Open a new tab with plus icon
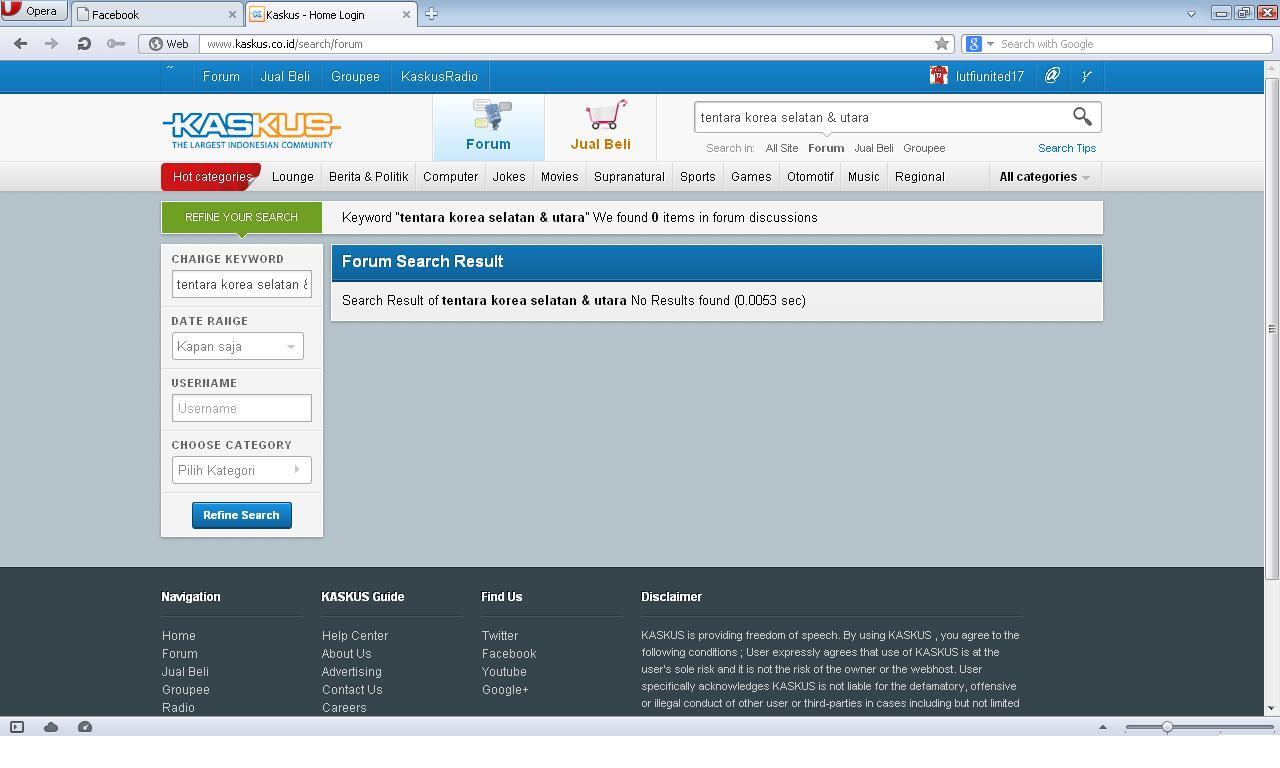 pyautogui.click(x=431, y=14)
